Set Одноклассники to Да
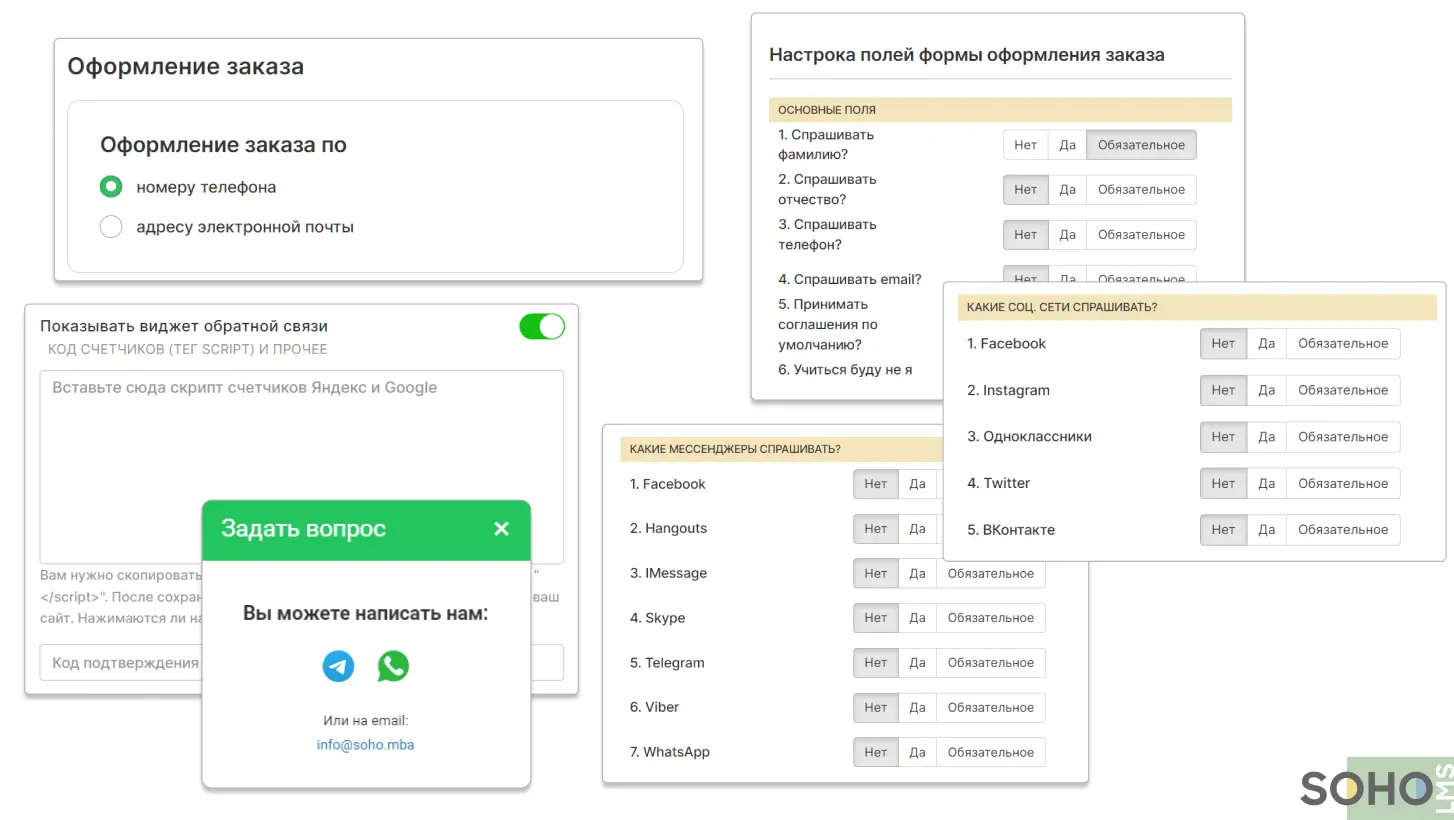 click(1266, 437)
